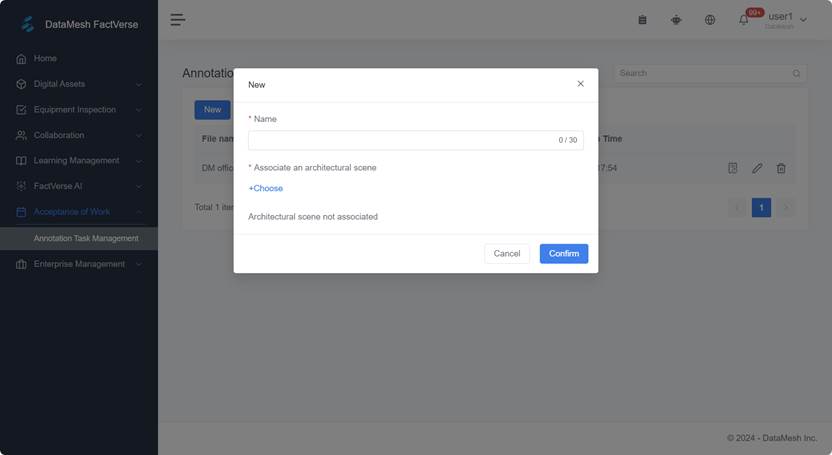Toggle the sidebar collapse hamburger icon
The image size is (832, 455).
(178, 19)
